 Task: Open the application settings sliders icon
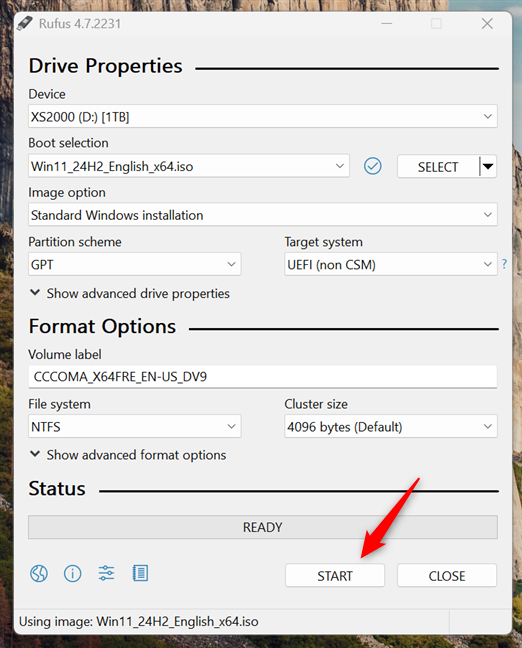[x=106, y=573]
